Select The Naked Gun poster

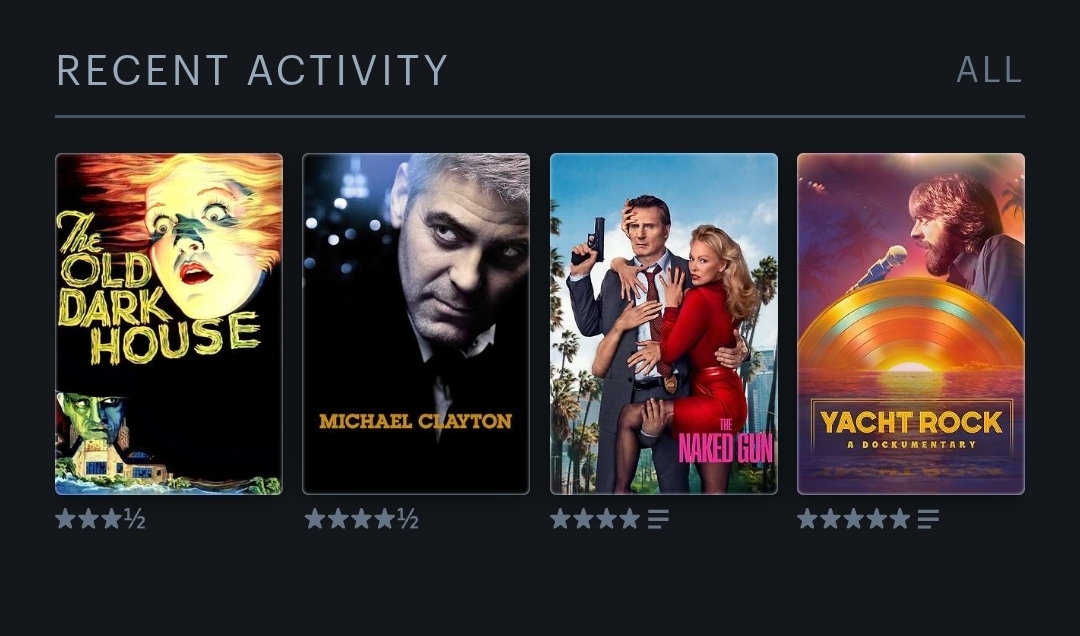(664, 324)
